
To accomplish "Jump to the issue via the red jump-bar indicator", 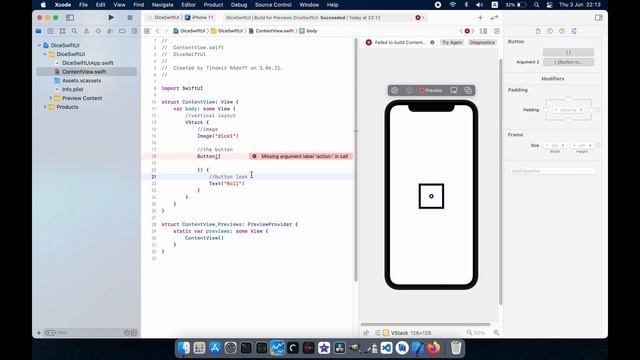I will (x=467, y=31).
